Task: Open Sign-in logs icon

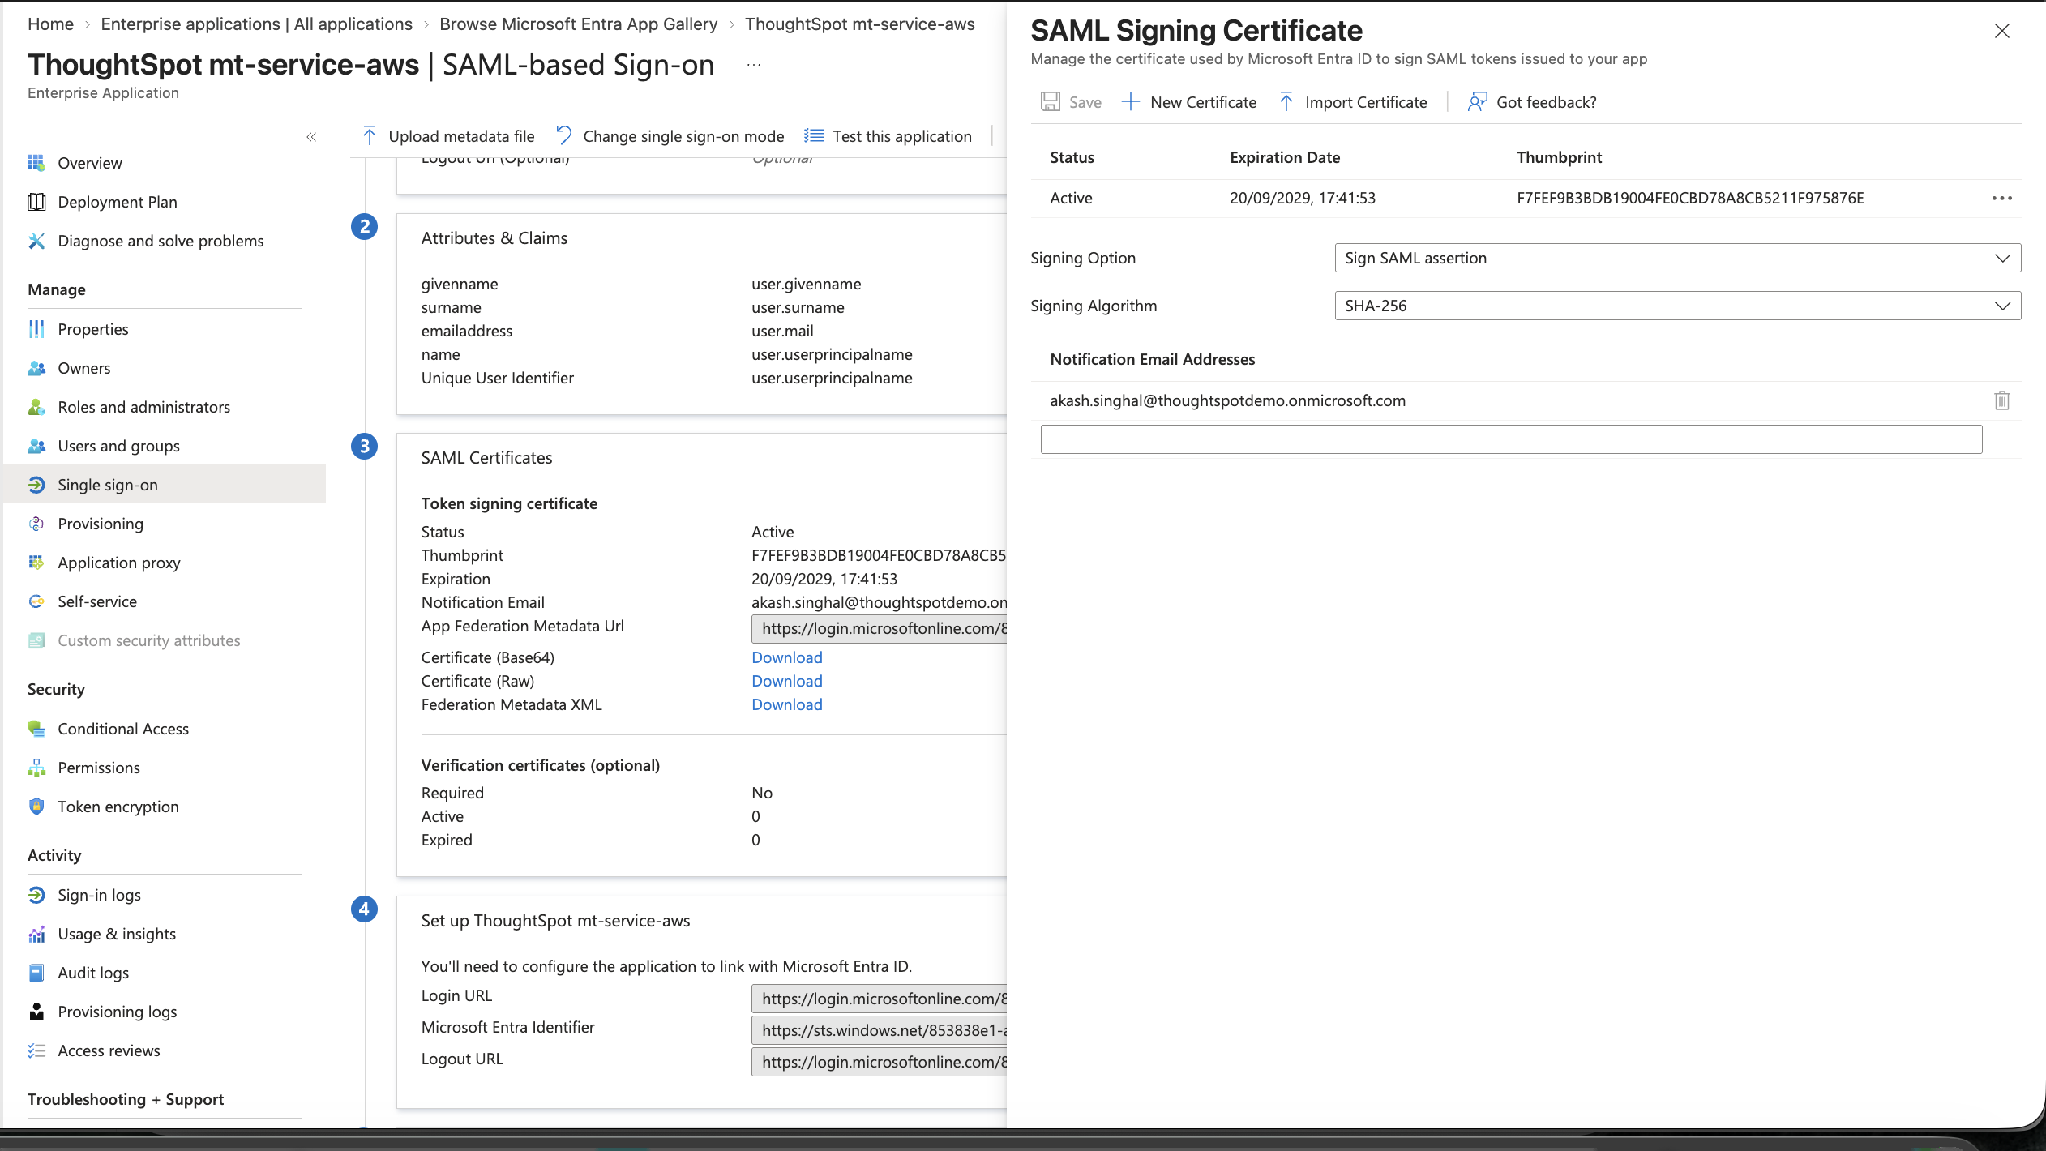Action: 36,895
